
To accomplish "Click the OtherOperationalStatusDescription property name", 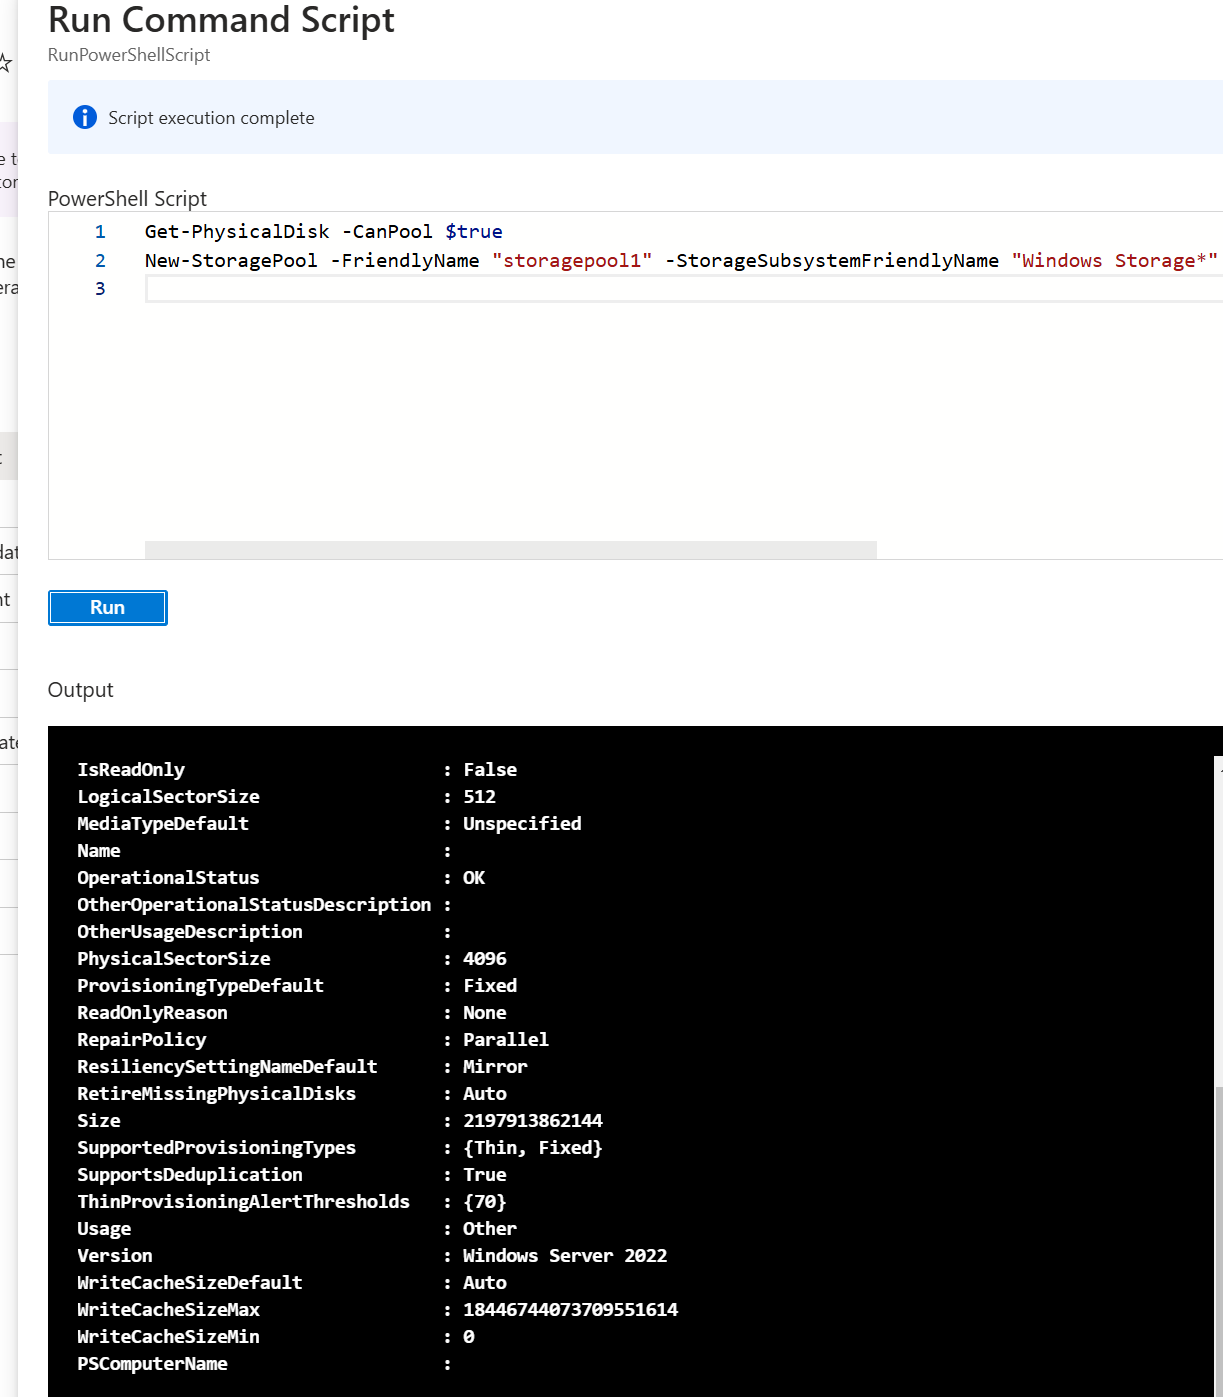I will tap(254, 905).
